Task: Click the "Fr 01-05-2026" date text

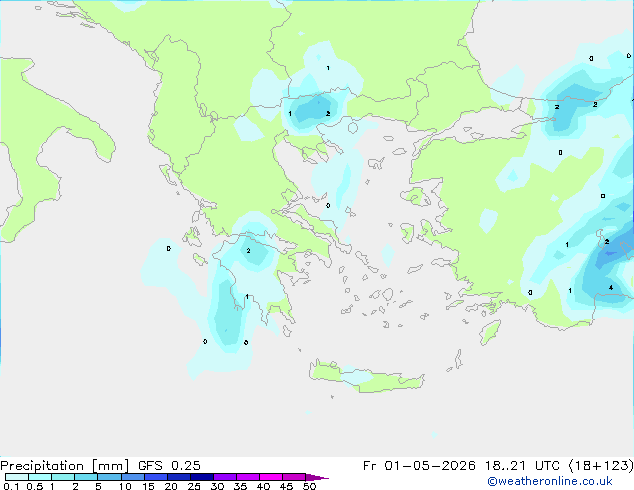Action: (419, 466)
